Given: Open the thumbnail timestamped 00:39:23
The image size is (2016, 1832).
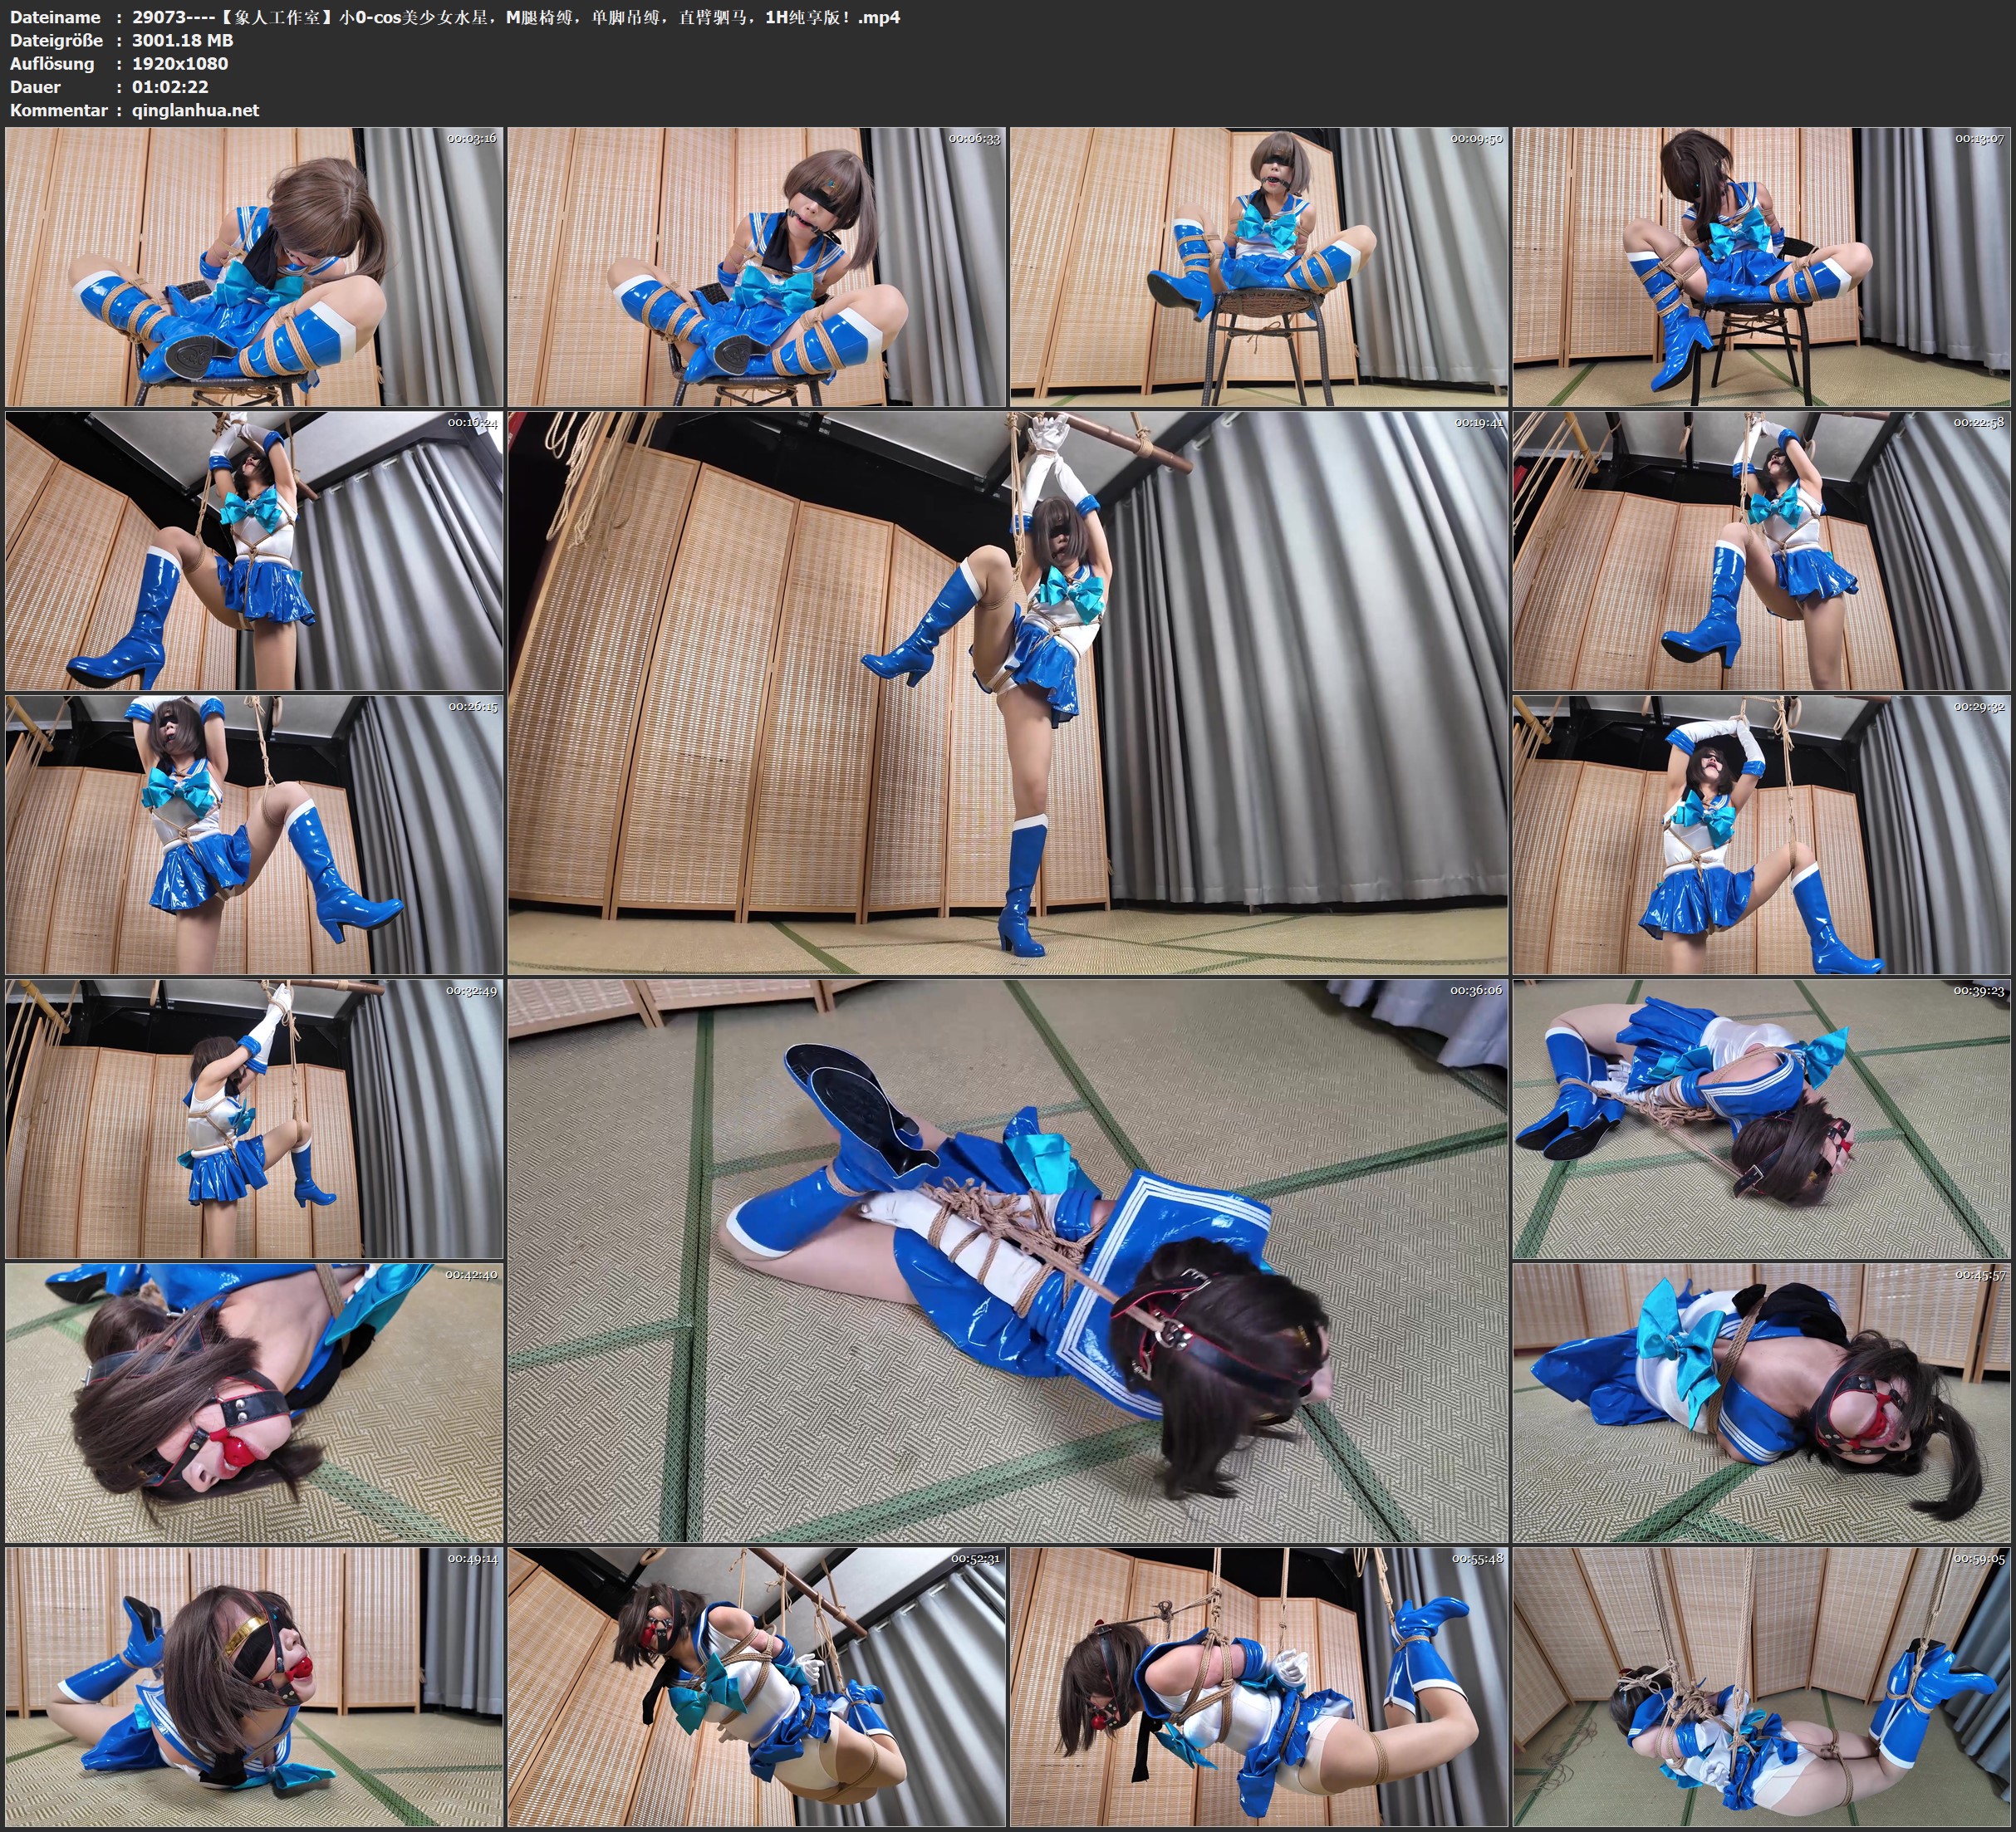Looking at the screenshot, I should (1762, 1118).
